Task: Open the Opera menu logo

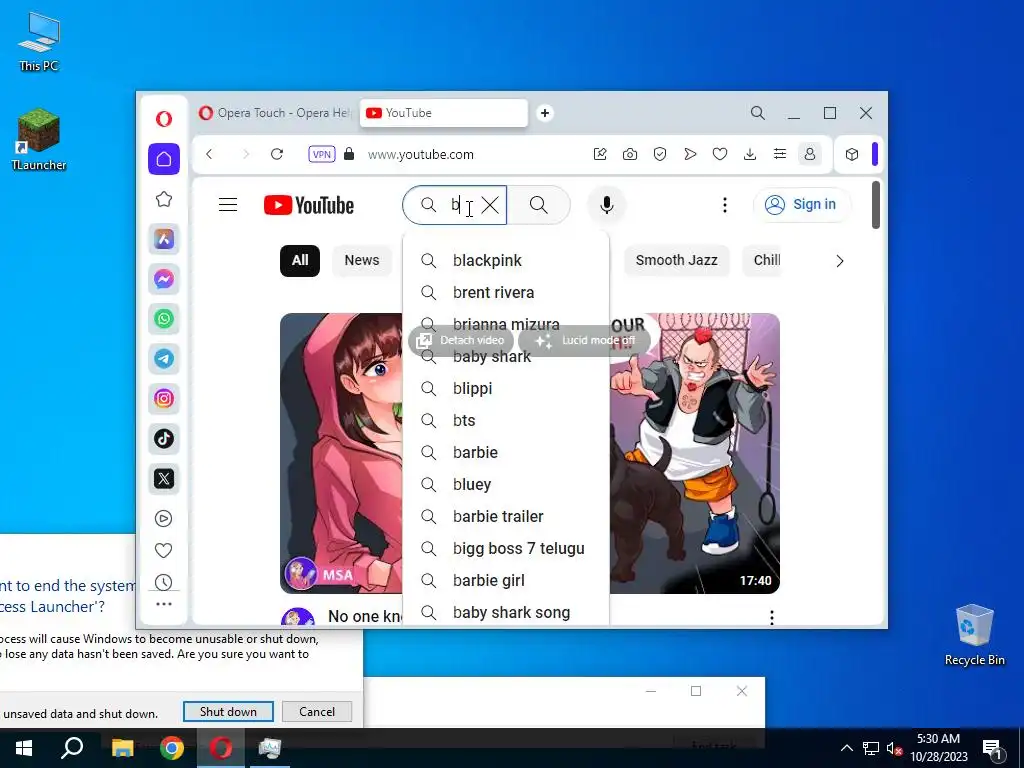Action: click(x=164, y=118)
